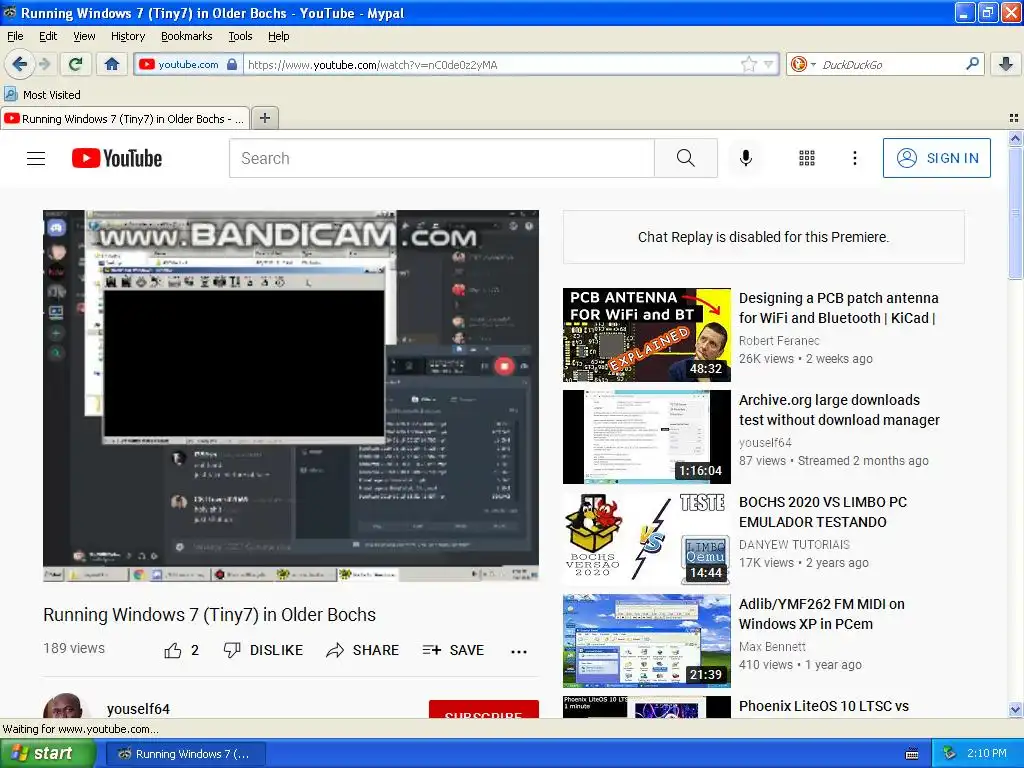Open the browser home page icon
The image size is (1024, 768).
coord(112,64)
